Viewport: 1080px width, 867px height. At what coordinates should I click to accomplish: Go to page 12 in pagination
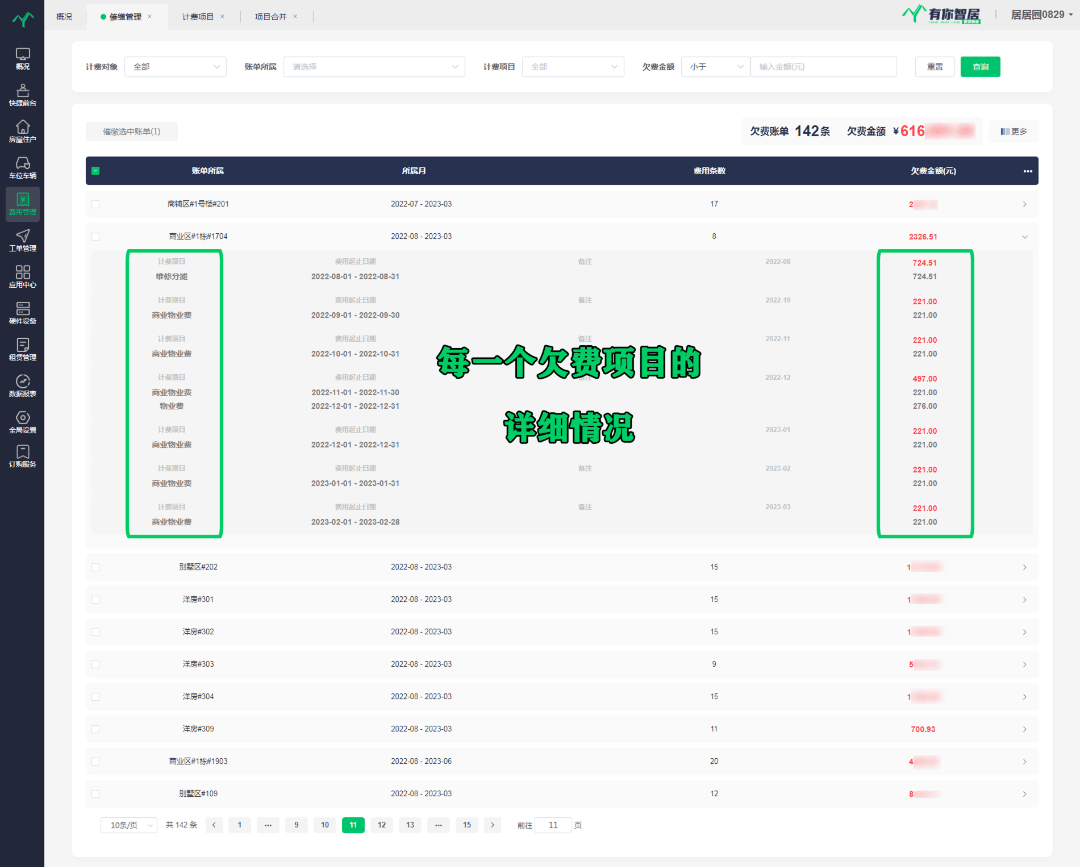point(381,825)
